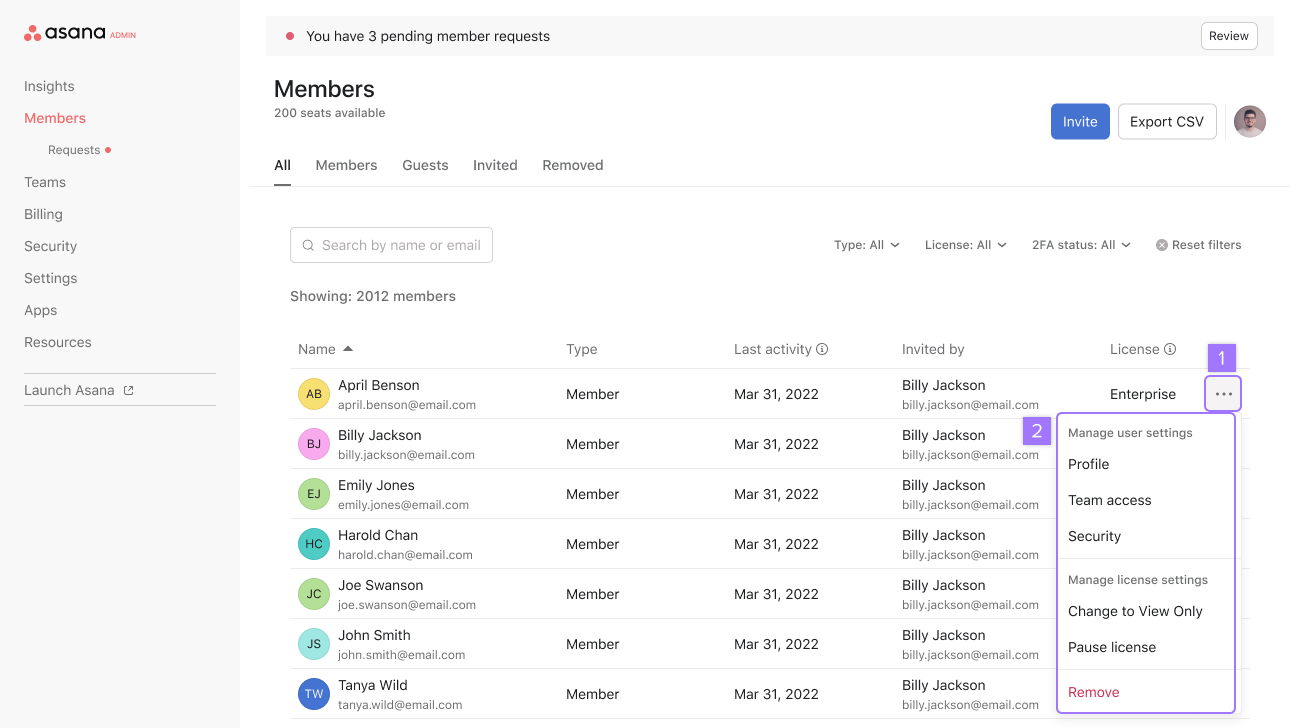Click the License column info icon

1172,348
